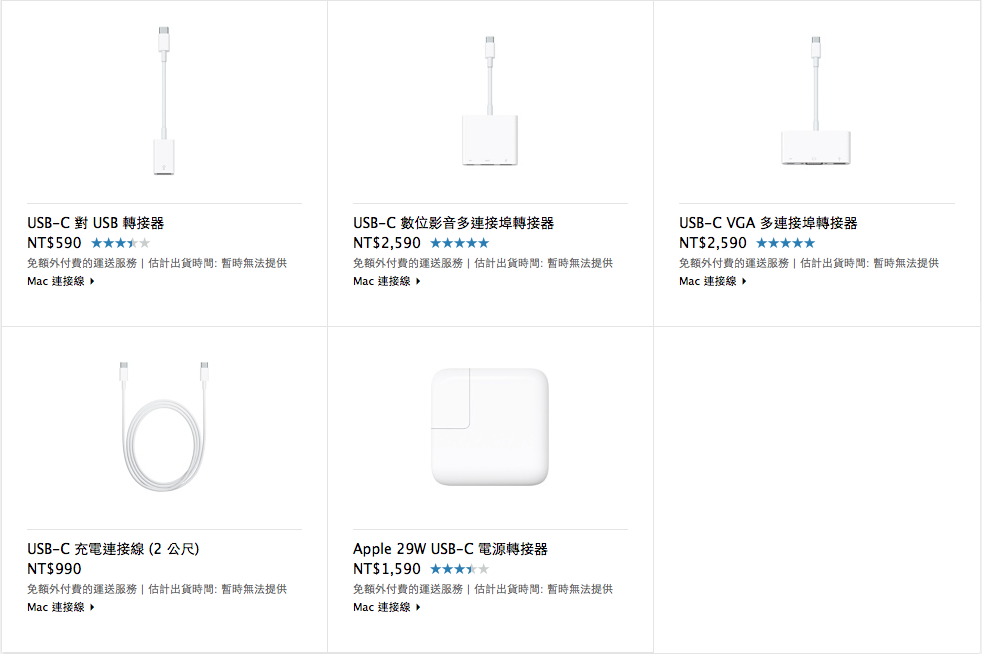Image resolution: width=982 pixels, height=654 pixels.
Task: Expand Mac 連接線 under USB-C 對 USB 轉接器
Action: [60, 282]
